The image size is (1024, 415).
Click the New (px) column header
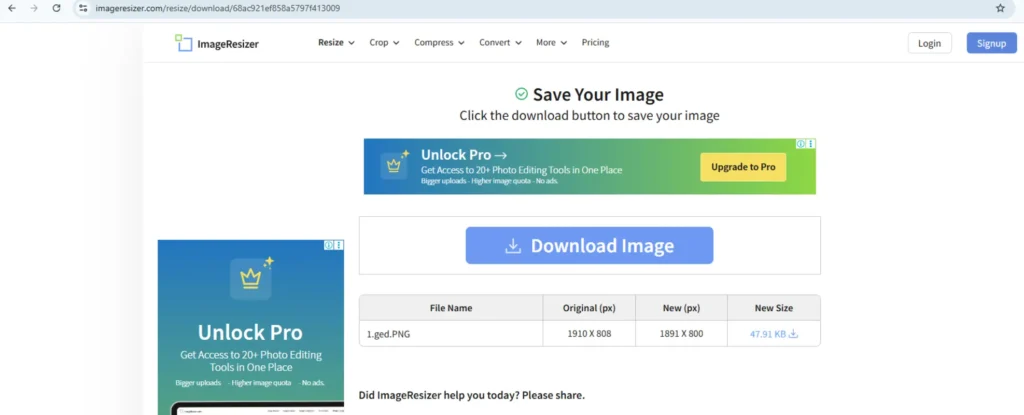click(681, 308)
